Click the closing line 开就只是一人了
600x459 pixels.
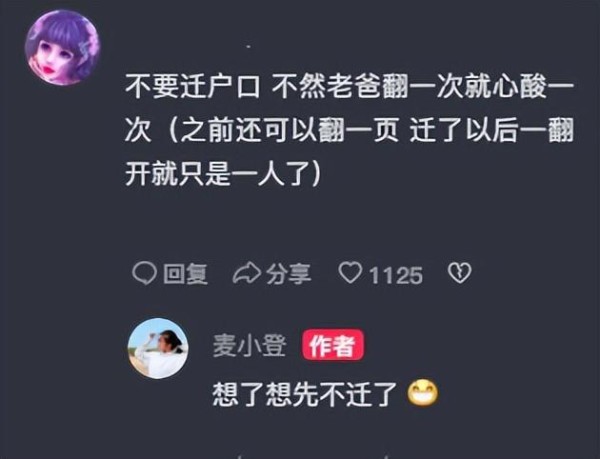pyautogui.click(x=217, y=175)
